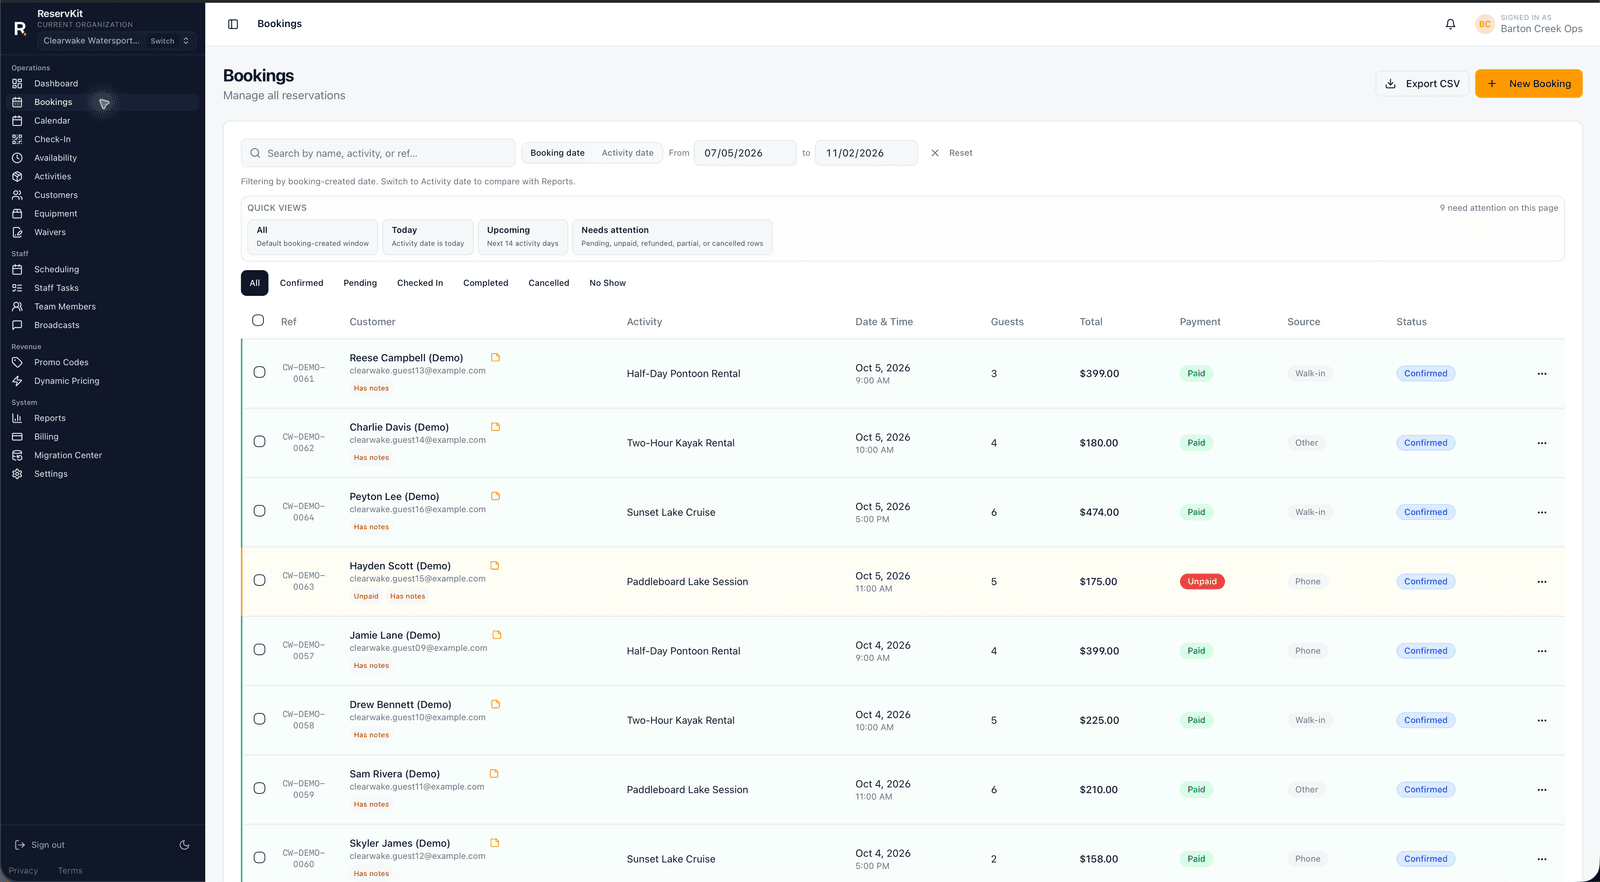1600x882 pixels.
Task: Sign out of ReservKit
Action: coord(40,845)
